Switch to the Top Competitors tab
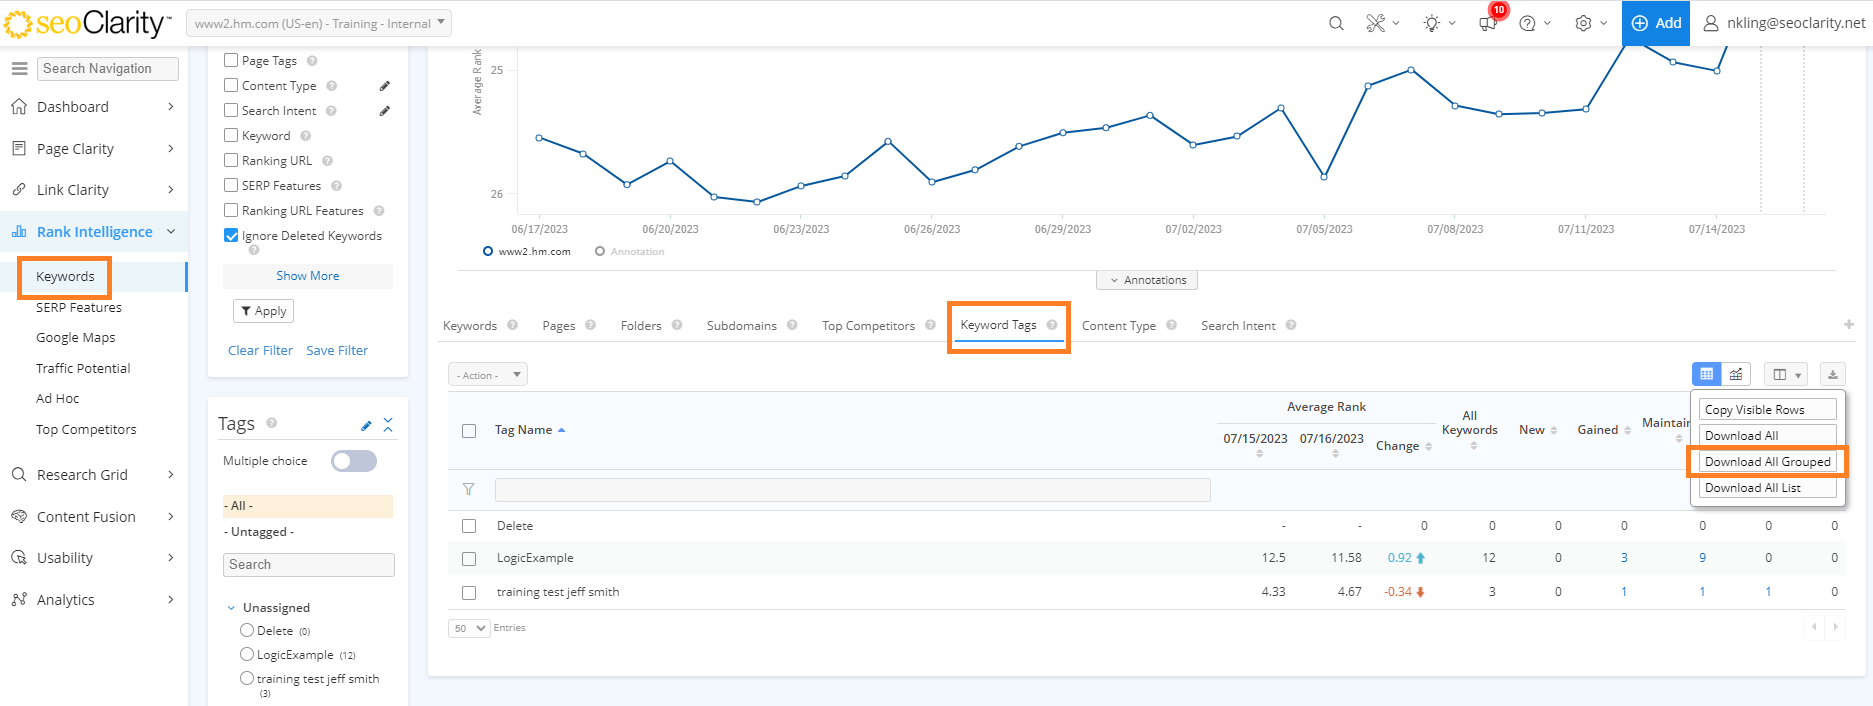Screen dimensions: 1873x706 tap(868, 326)
